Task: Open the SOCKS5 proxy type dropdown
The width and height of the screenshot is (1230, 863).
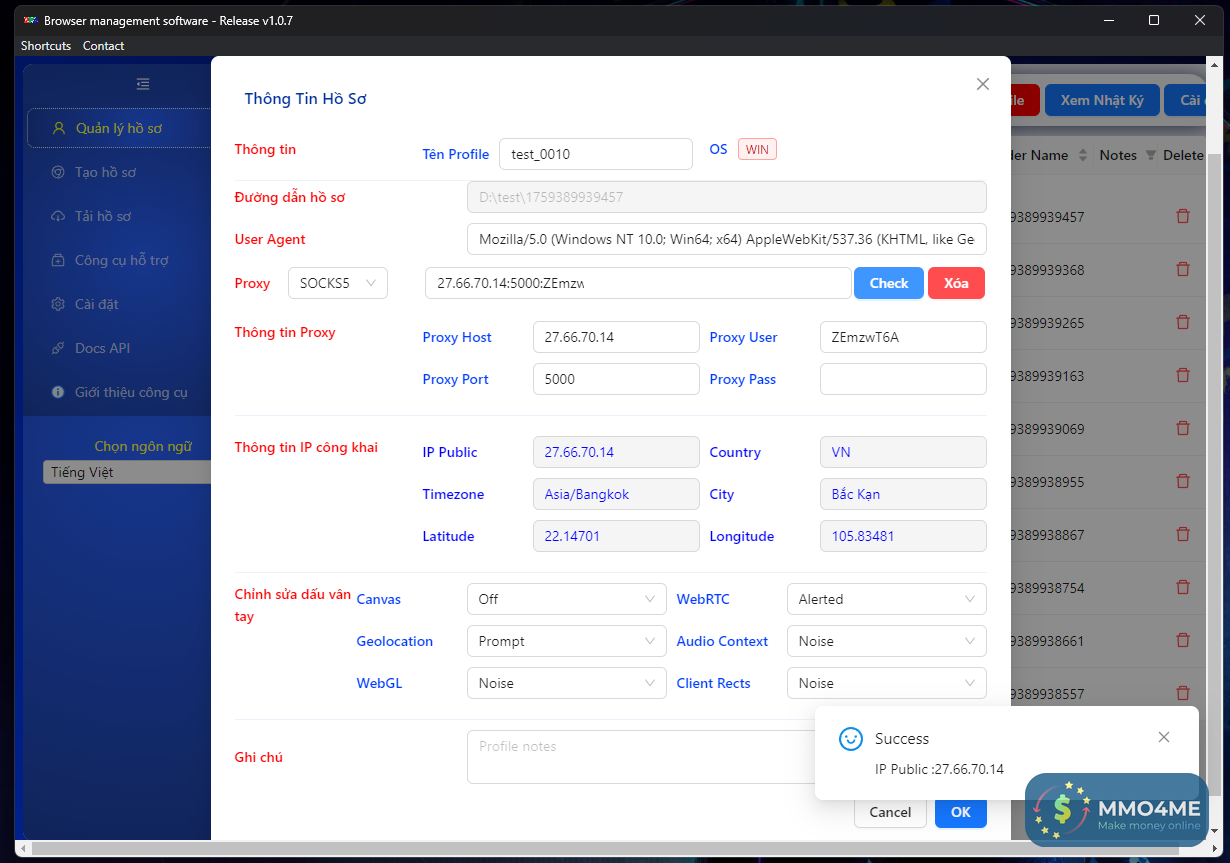Action: tap(338, 283)
